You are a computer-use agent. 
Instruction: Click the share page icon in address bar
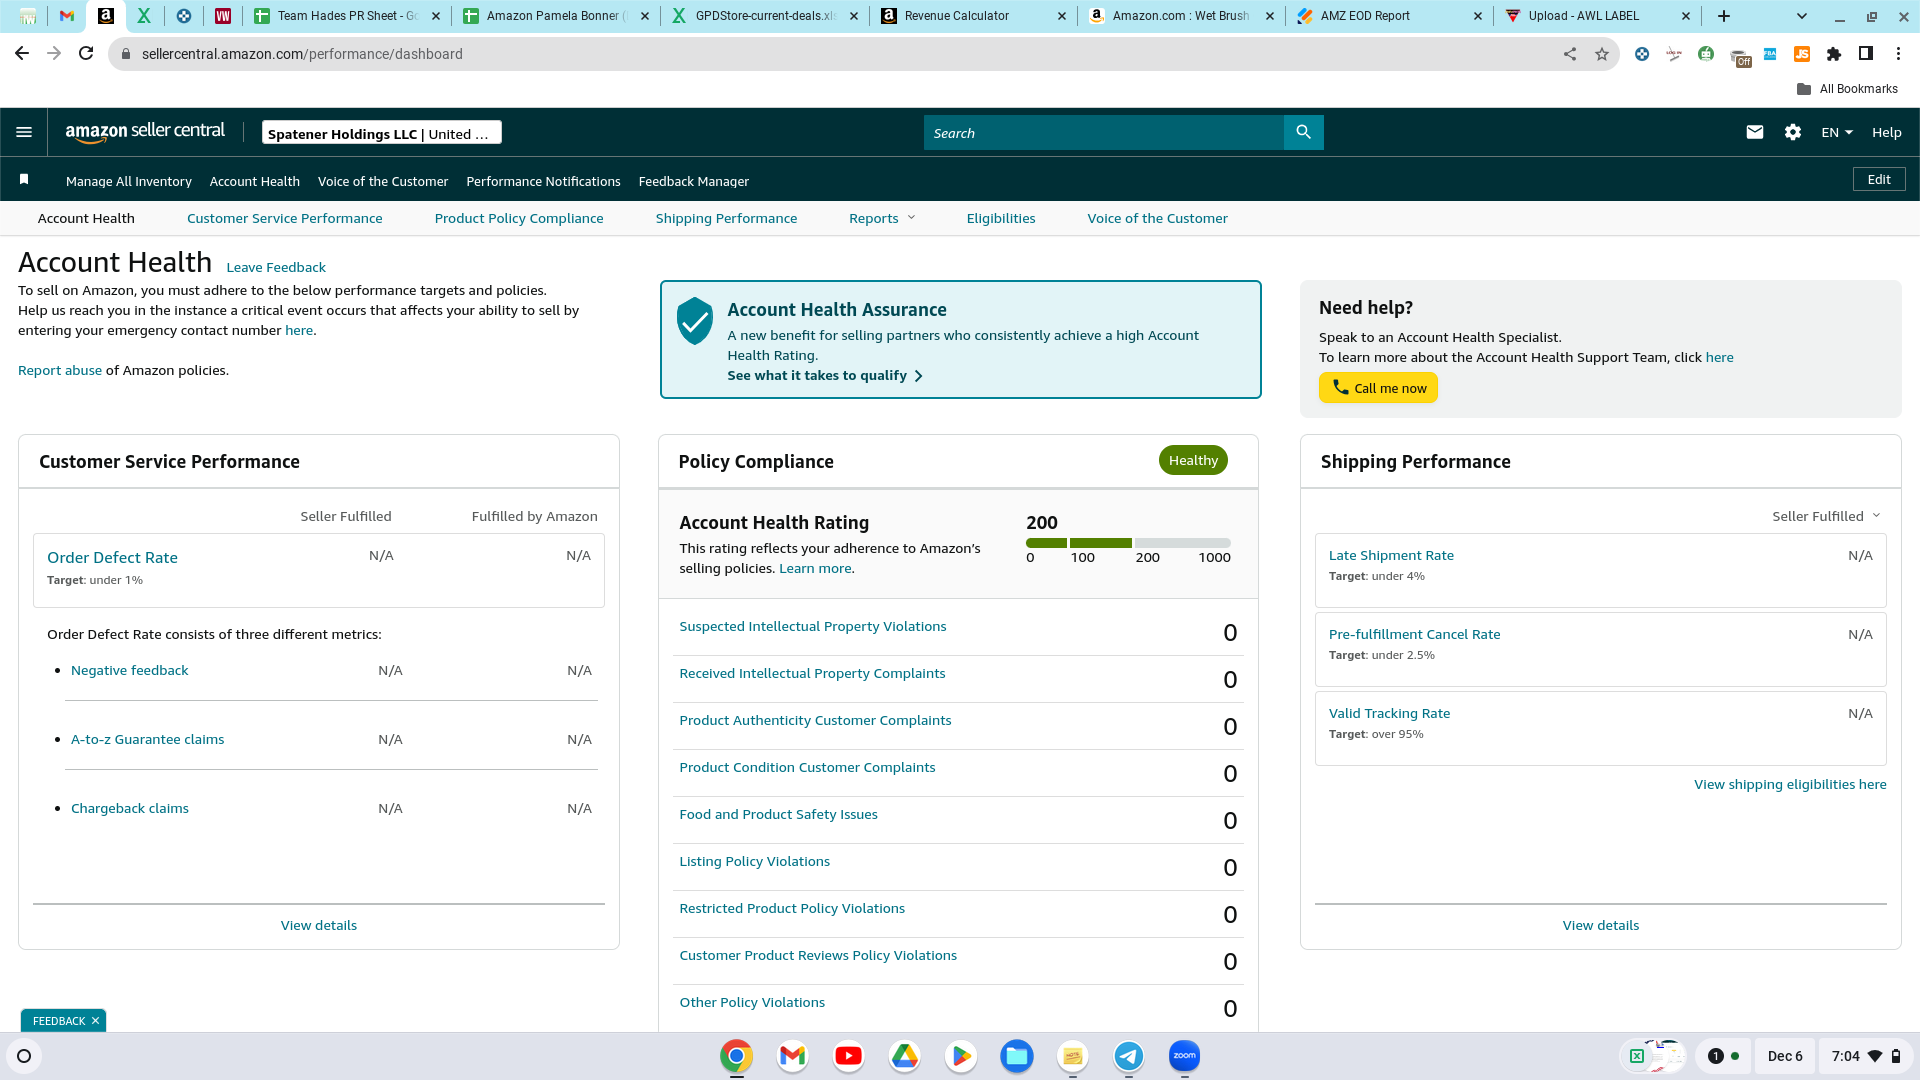pos(1570,54)
